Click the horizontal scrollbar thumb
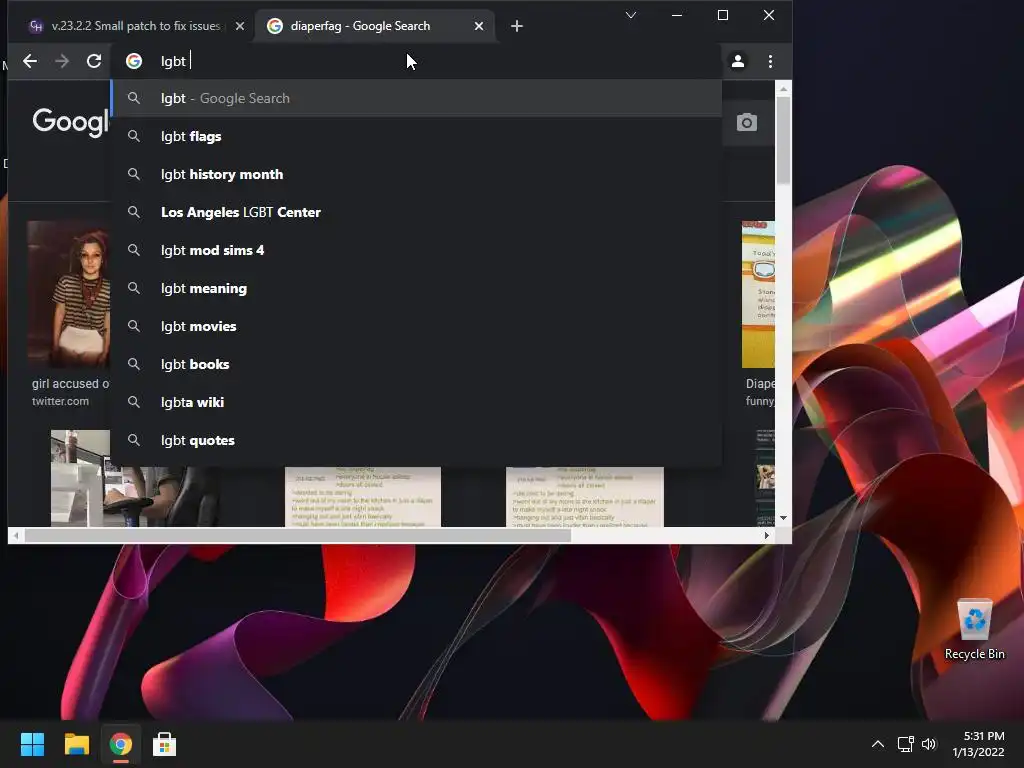The height and width of the screenshot is (768, 1024). (298, 536)
